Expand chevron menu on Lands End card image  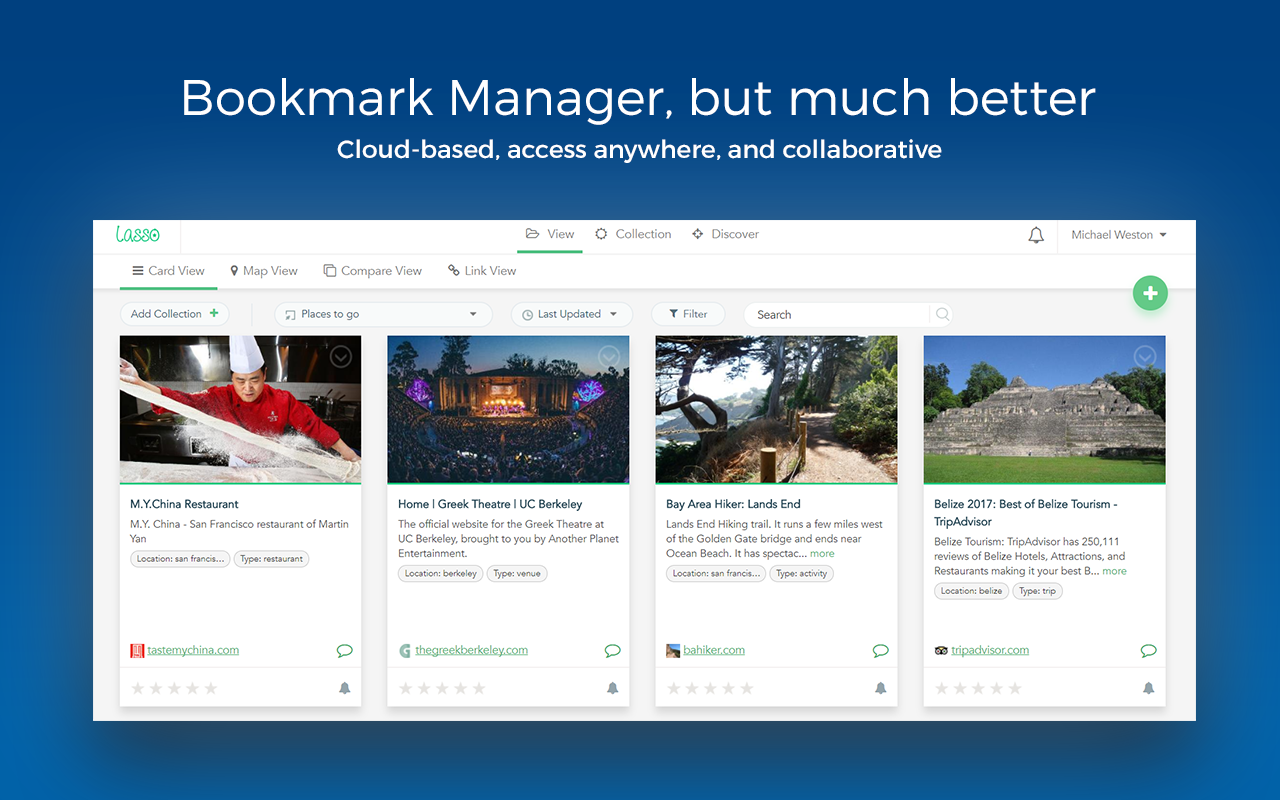click(x=877, y=356)
